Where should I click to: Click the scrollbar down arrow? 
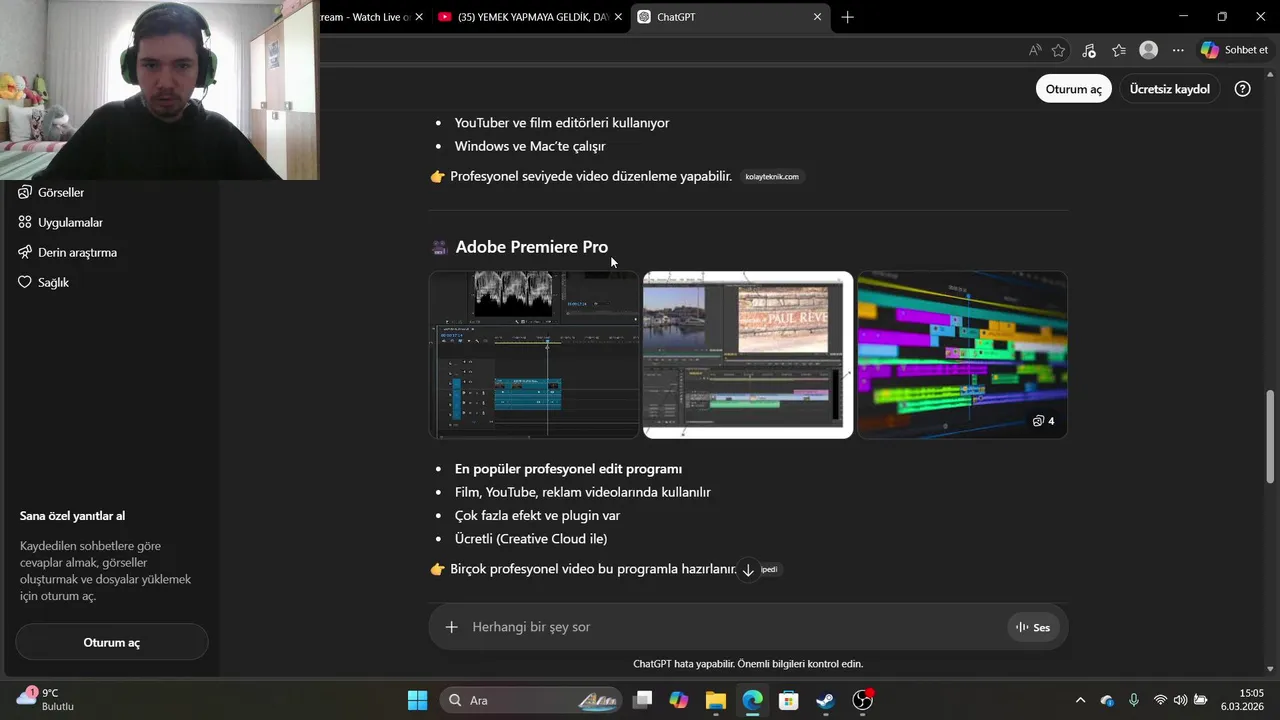1270,669
